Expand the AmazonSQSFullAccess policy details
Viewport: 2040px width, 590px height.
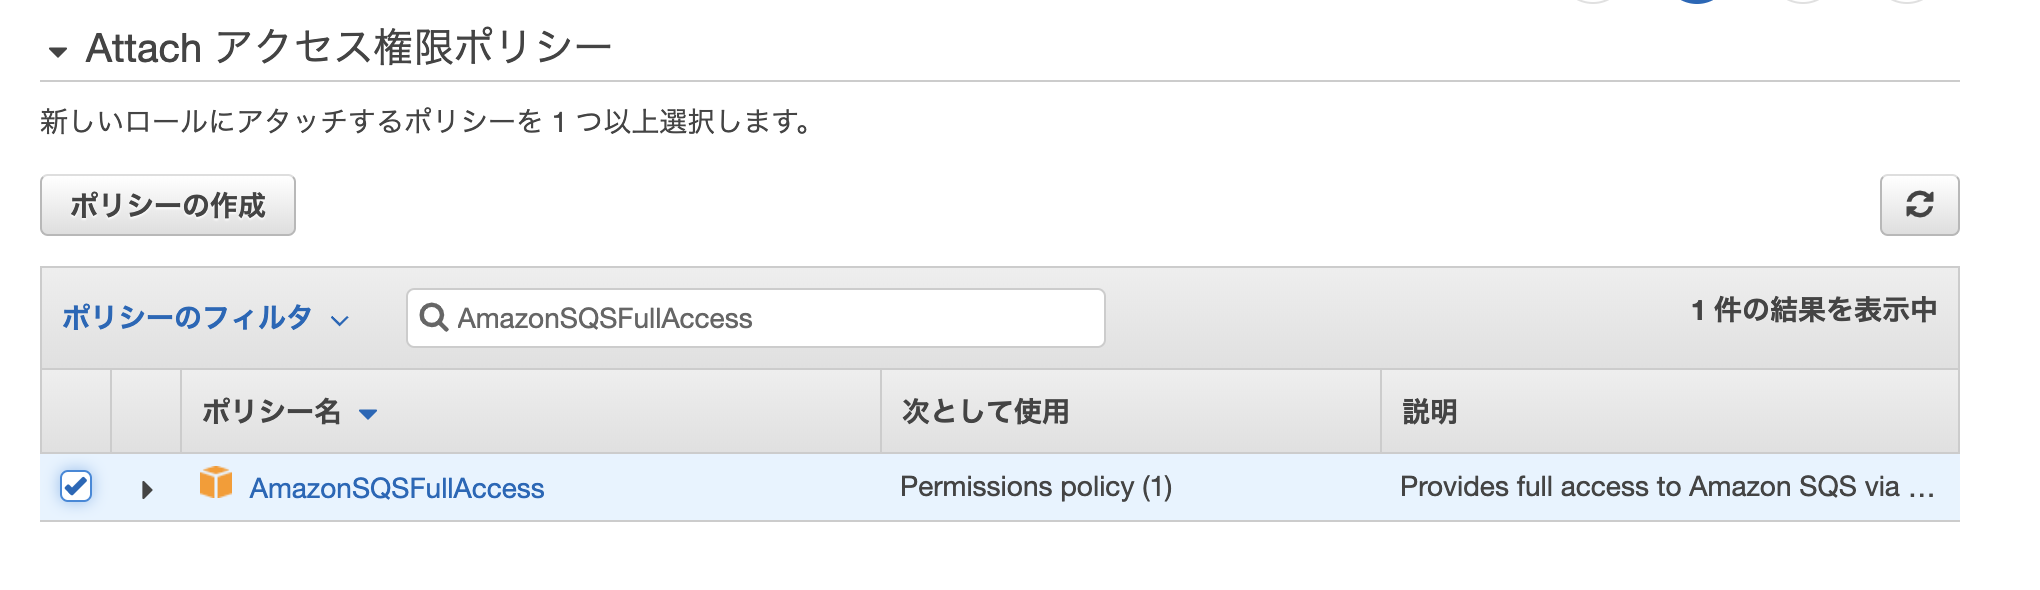point(146,488)
